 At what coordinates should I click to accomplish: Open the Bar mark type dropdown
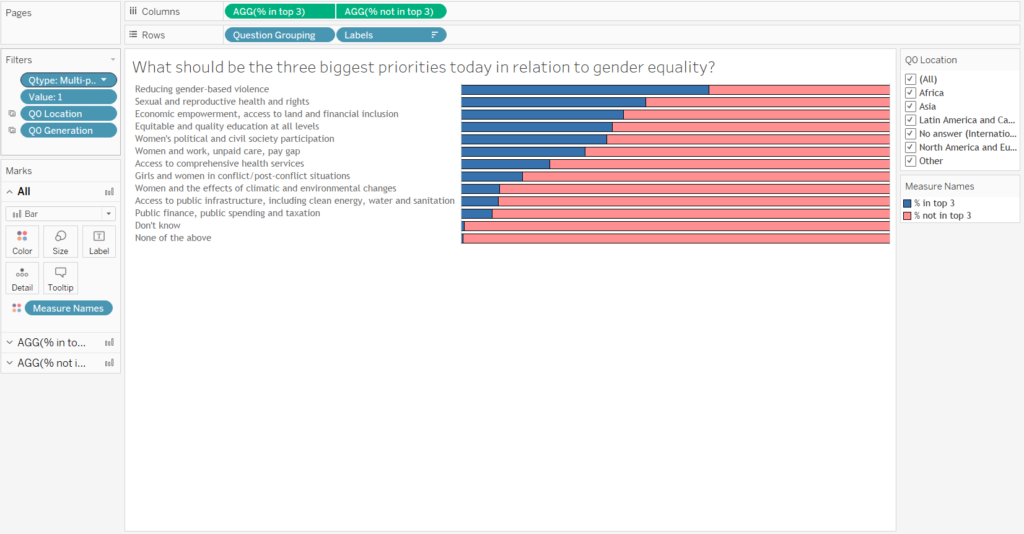[61, 213]
